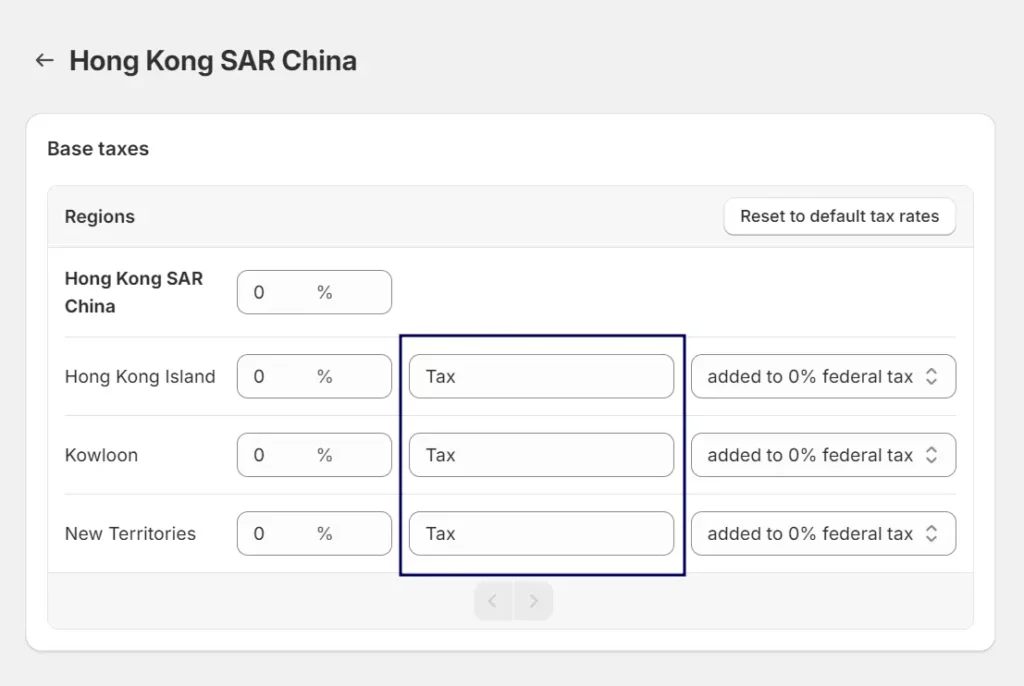This screenshot has height=686, width=1024.
Task: Select the Hong Kong SAR China region label
Action: click(x=134, y=292)
